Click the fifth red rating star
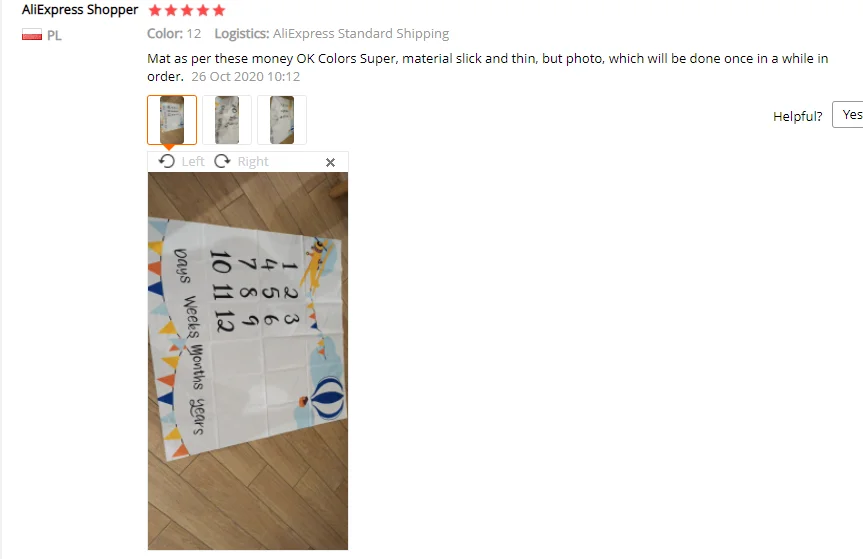Screen dimensions: 863x559 [x=219, y=10]
